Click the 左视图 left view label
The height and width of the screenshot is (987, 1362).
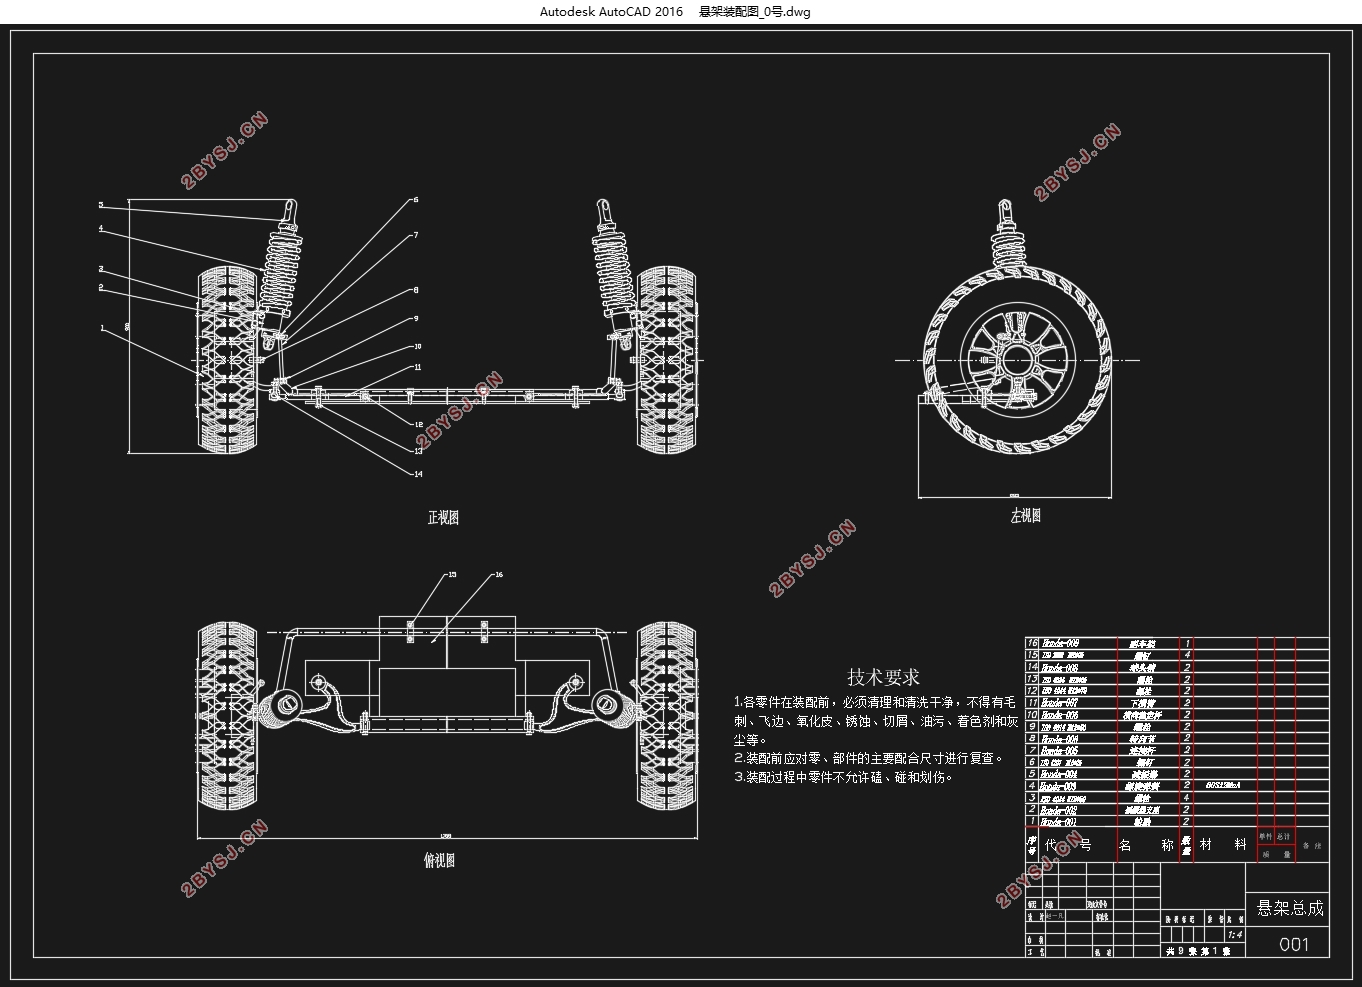coord(1025,516)
